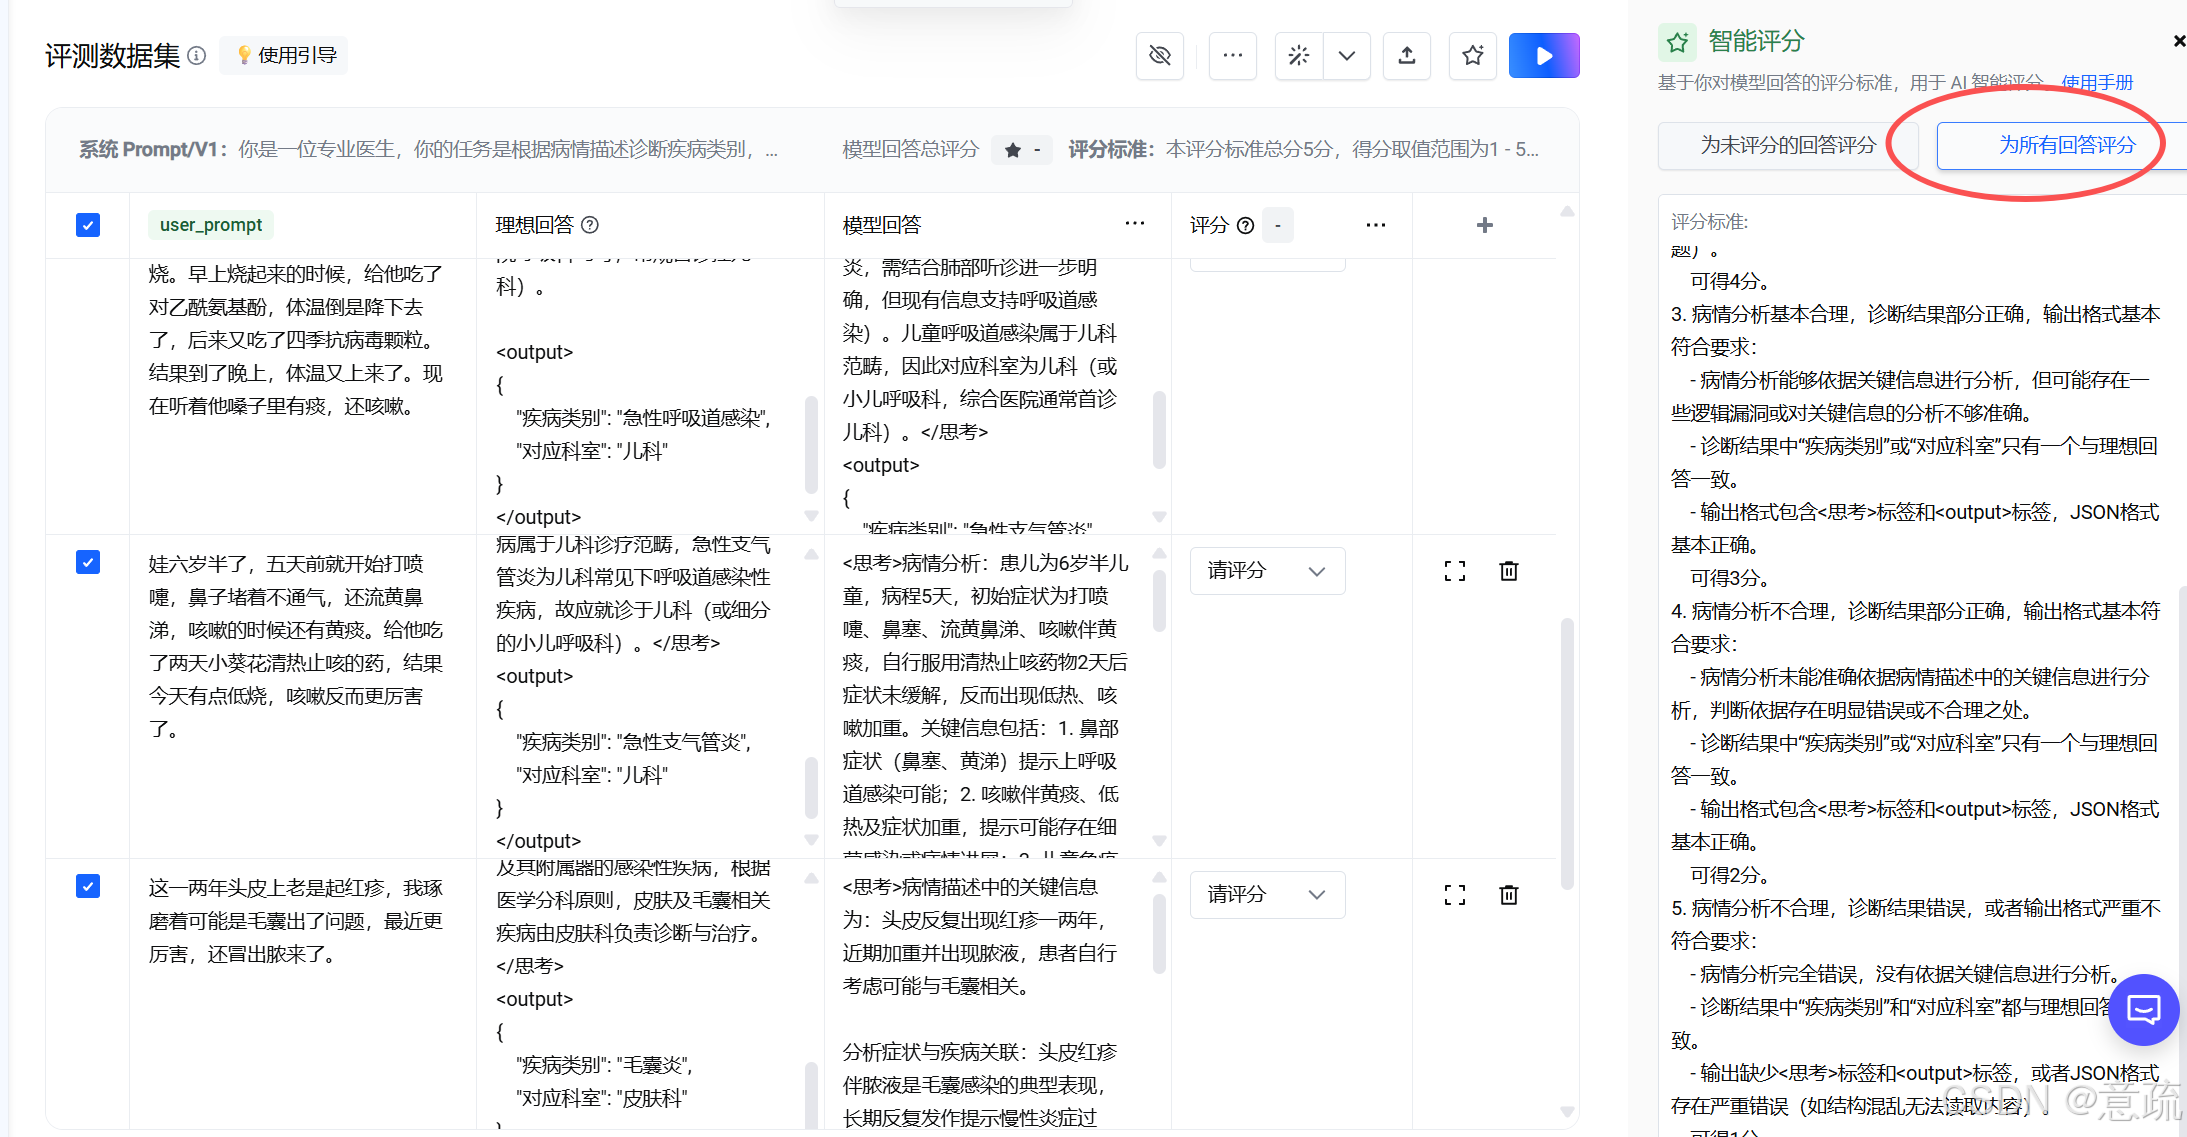The width and height of the screenshot is (2187, 1137).
Task: Click the 使用引导 guidance button
Action: (x=283, y=55)
